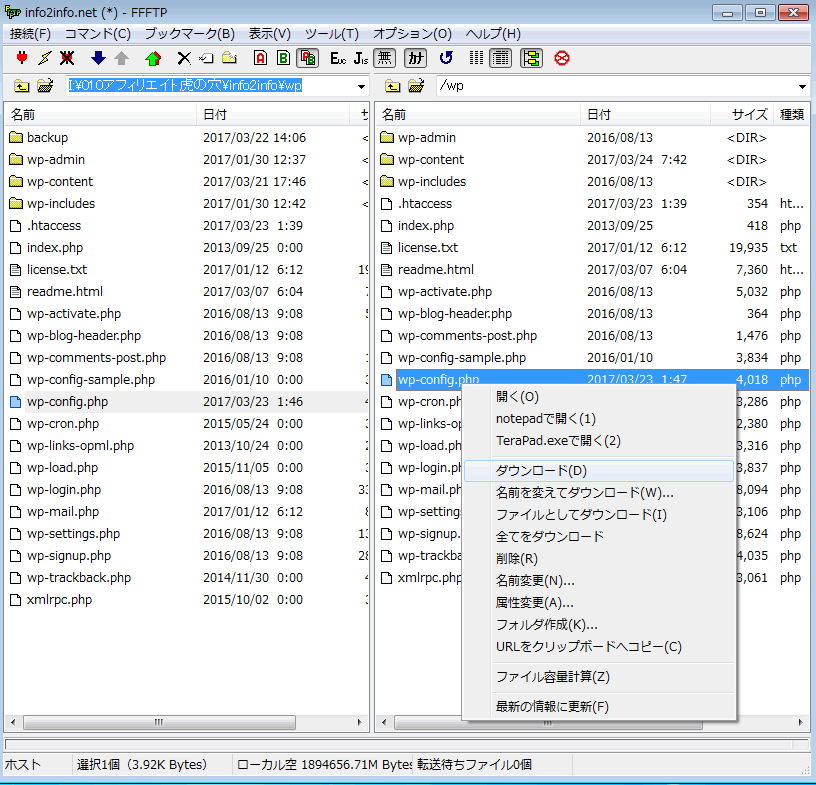
Task: Select local backup folder row
Action: point(186,137)
